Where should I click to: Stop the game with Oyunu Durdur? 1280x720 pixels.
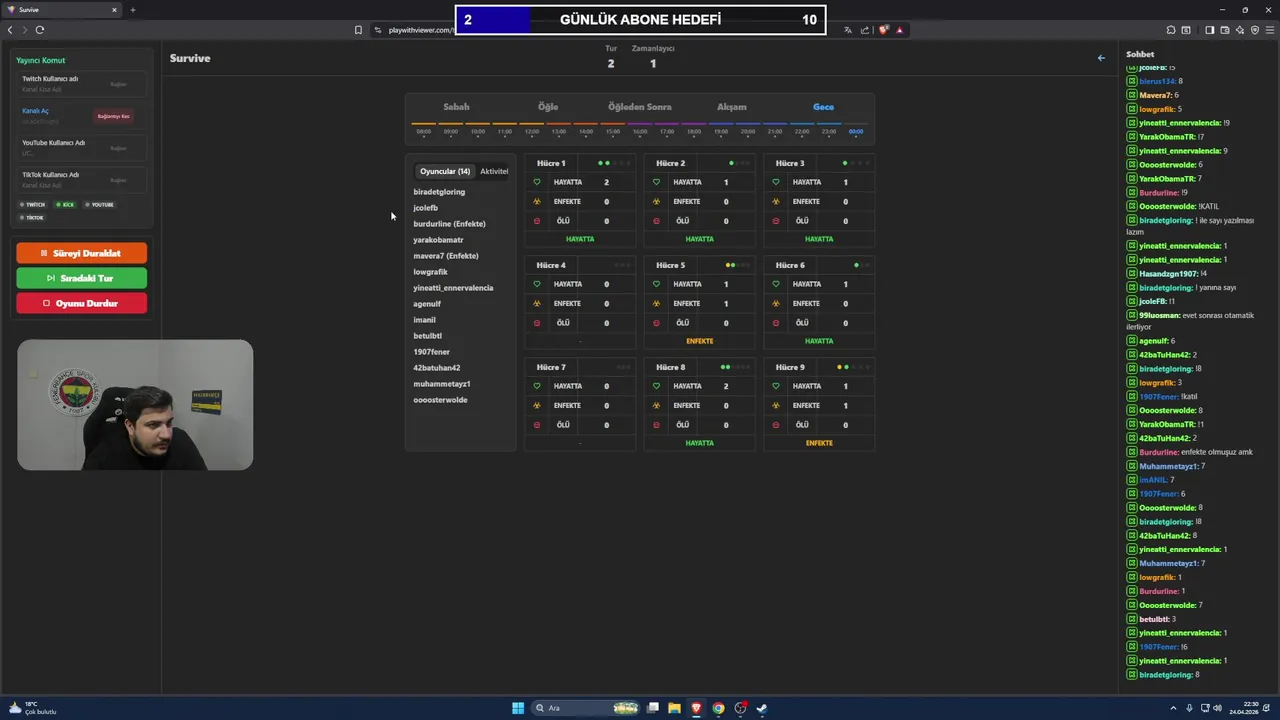click(x=82, y=303)
